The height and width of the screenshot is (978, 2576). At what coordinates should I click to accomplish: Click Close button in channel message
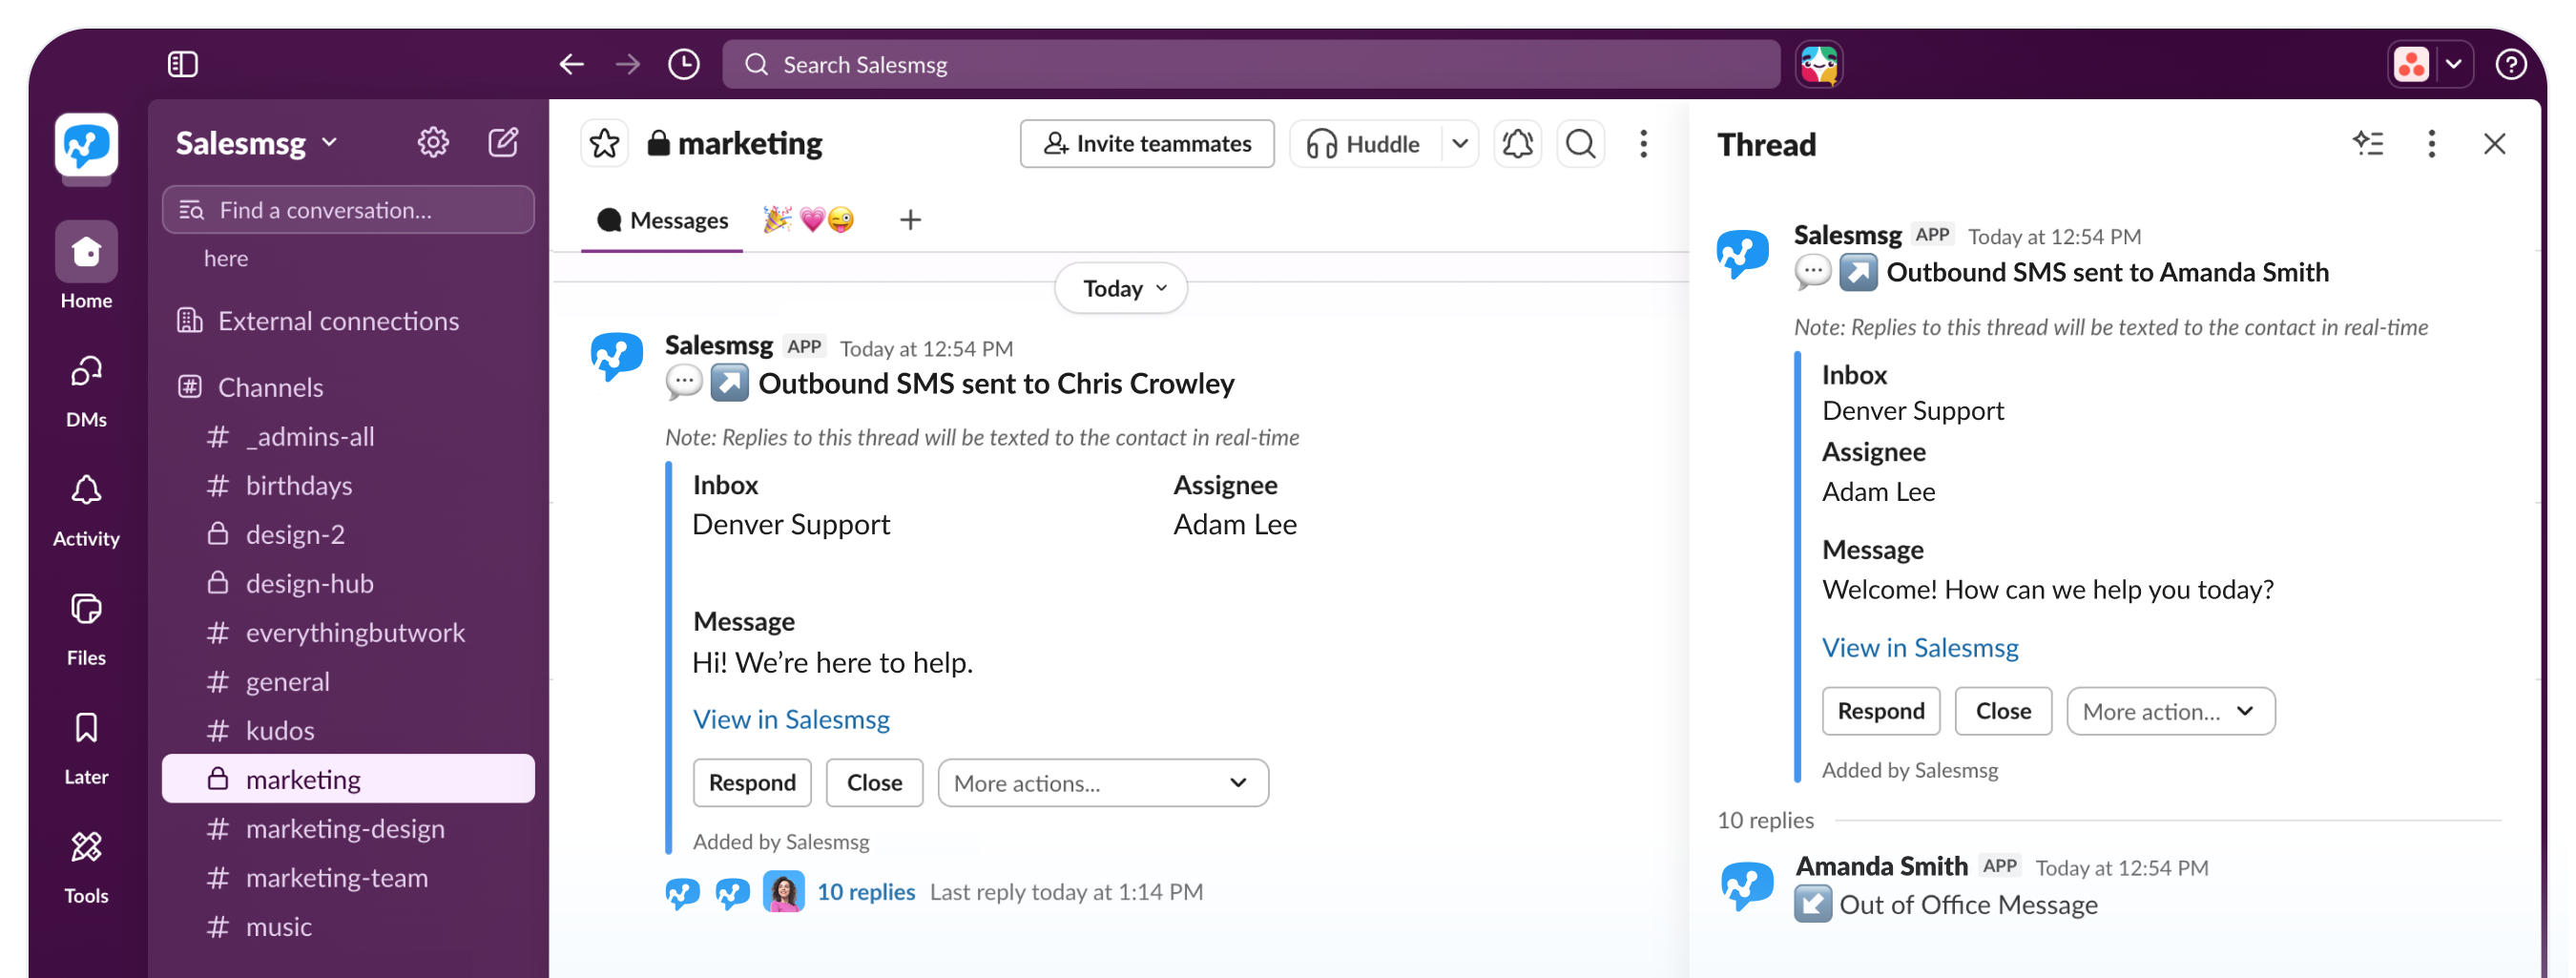875,783
